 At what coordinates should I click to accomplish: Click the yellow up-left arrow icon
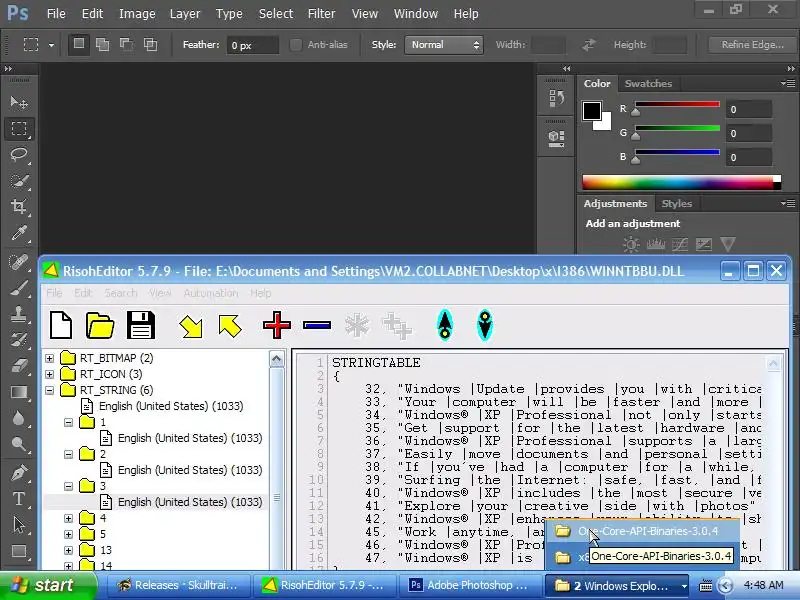230,326
